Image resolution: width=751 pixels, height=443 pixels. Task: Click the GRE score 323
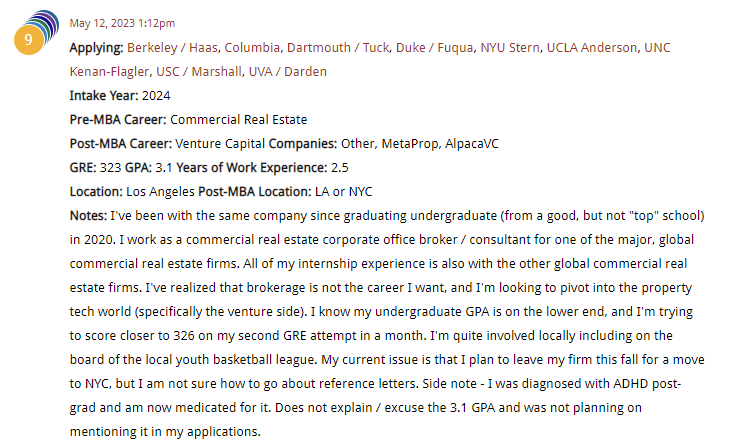point(111,167)
